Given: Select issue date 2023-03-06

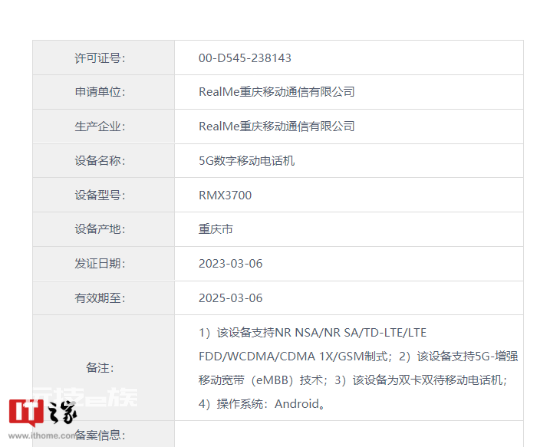Looking at the screenshot, I should 230,263.
